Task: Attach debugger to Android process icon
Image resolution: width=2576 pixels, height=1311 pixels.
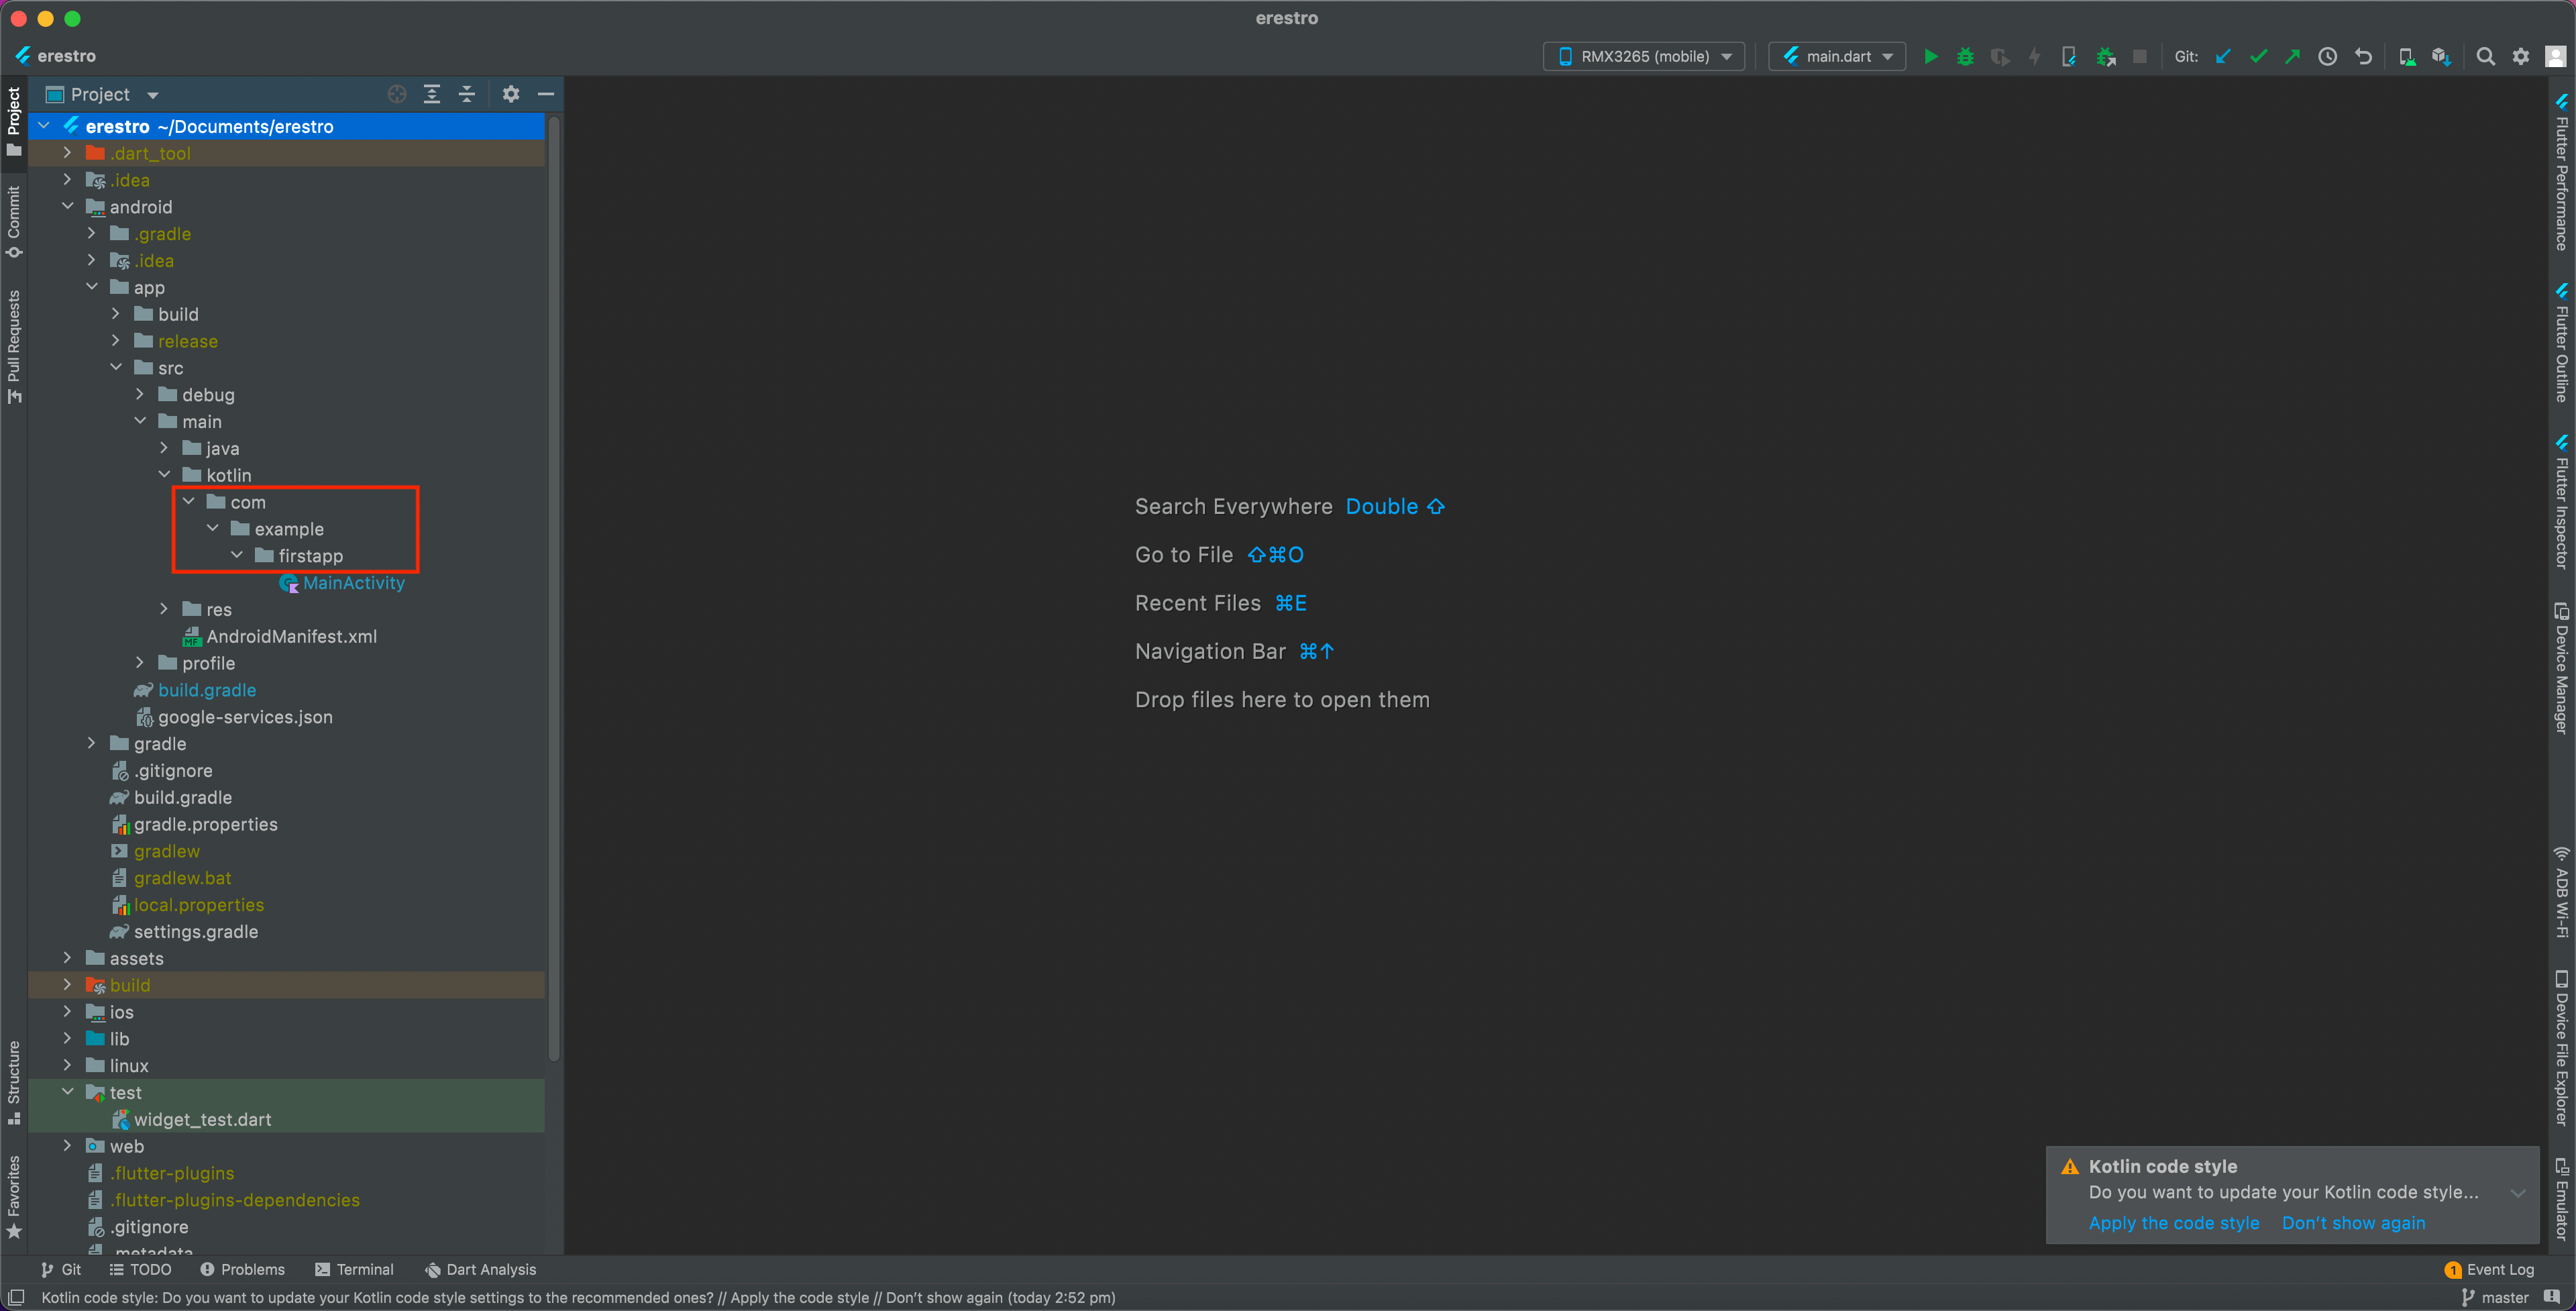Action: click(x=2106, y=57)
